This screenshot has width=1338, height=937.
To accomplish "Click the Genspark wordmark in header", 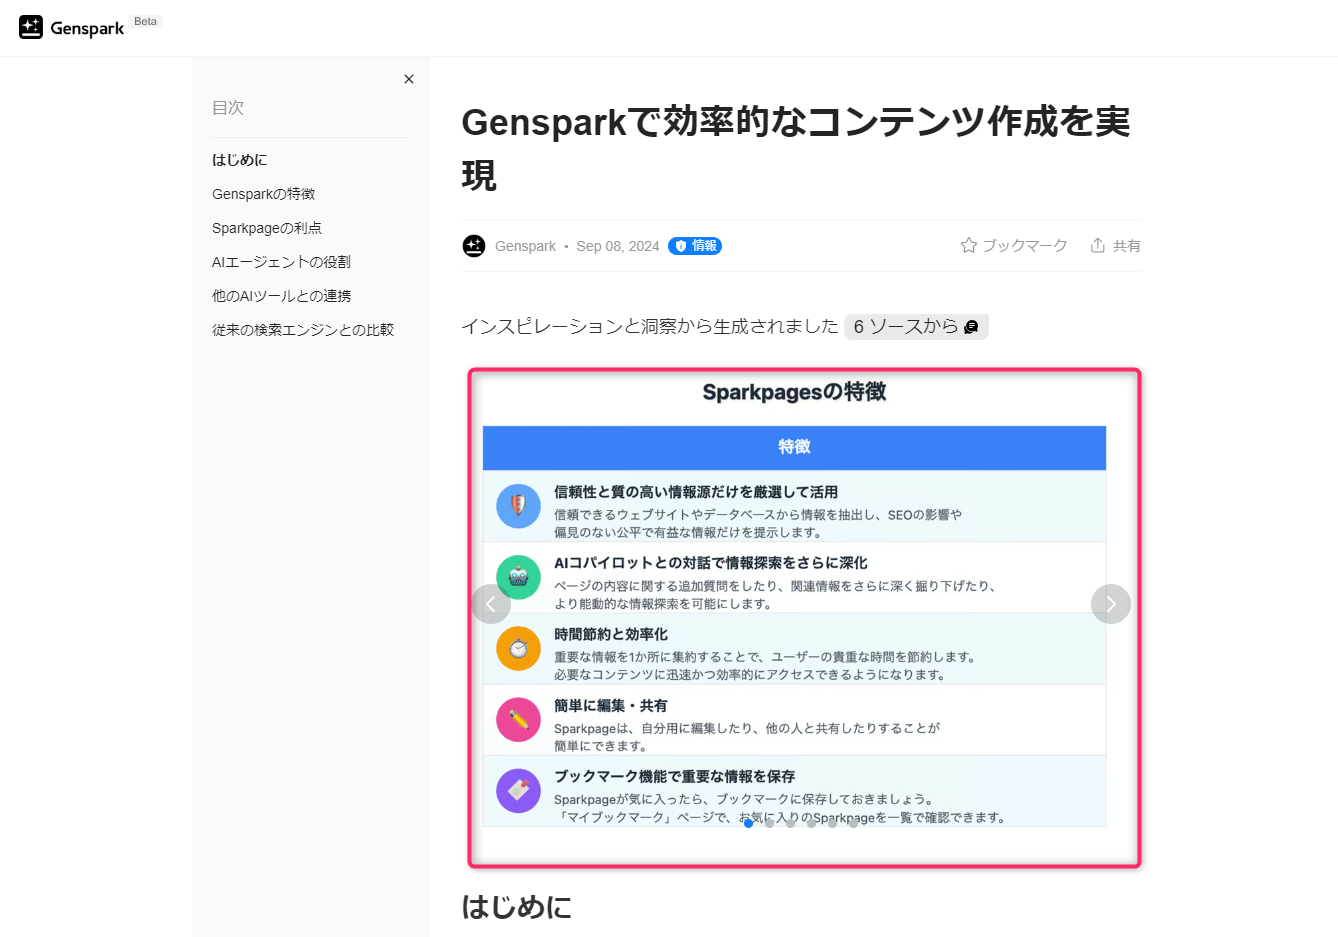I will point(87,28).
